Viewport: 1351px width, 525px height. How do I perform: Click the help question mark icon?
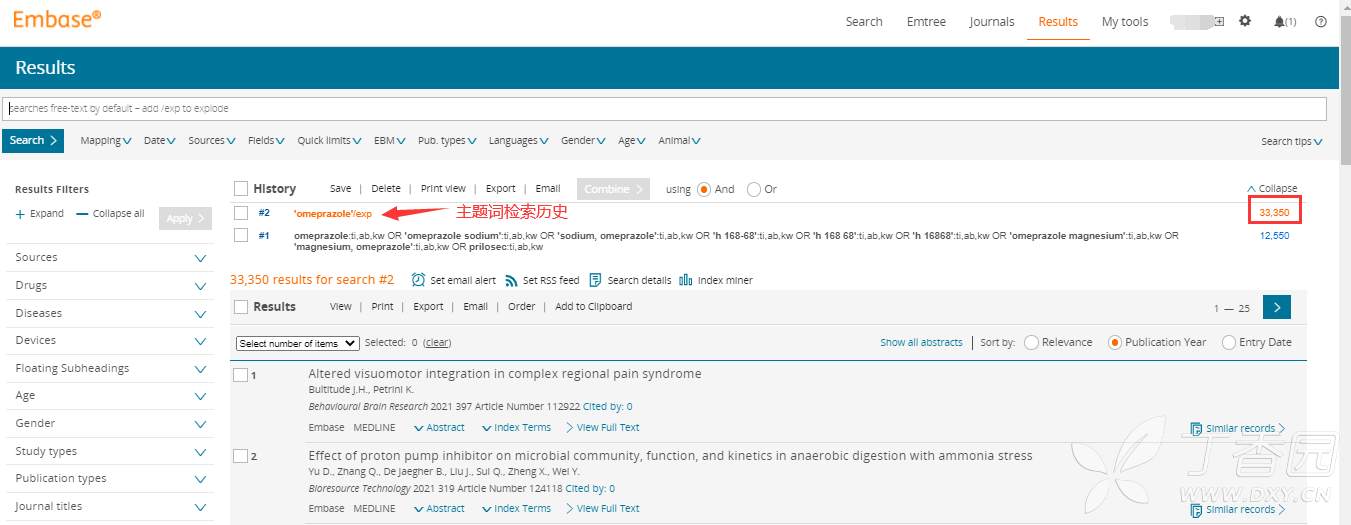pos(1321,21)
